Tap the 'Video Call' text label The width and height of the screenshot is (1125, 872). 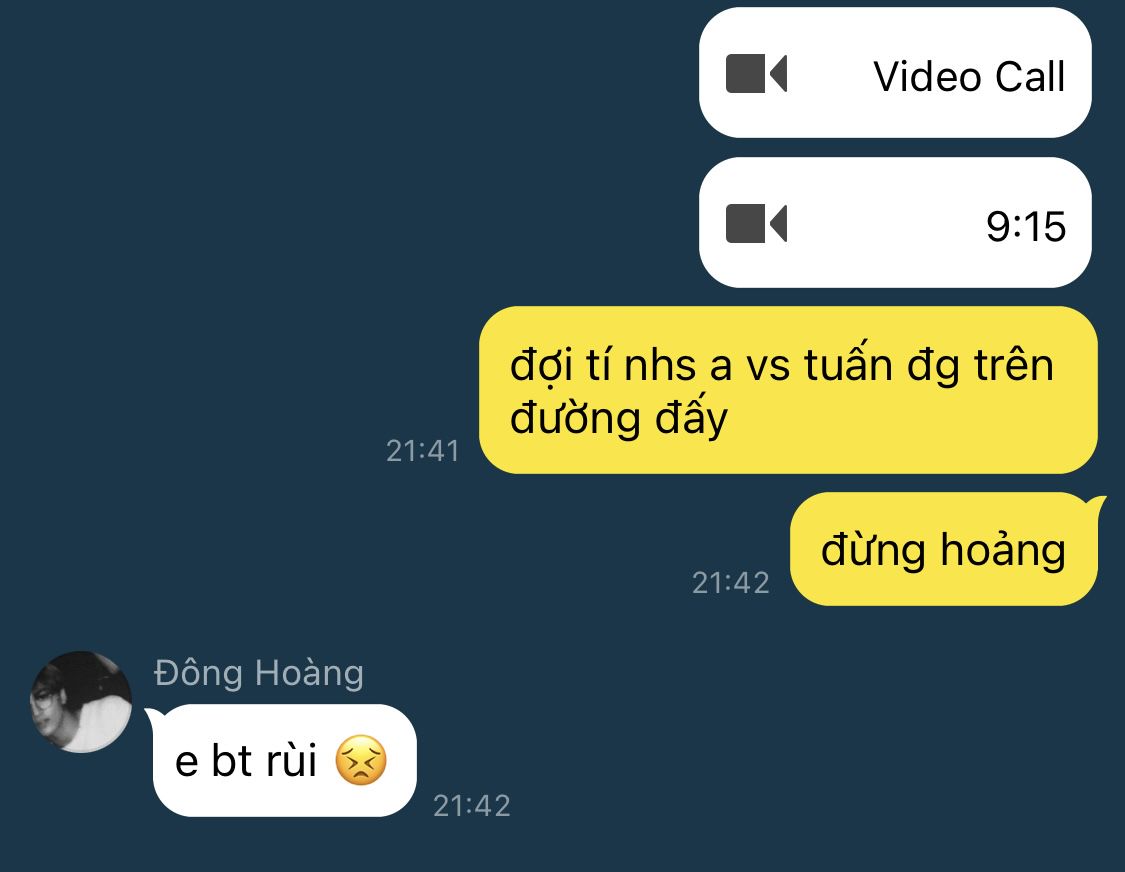[969, 76]
